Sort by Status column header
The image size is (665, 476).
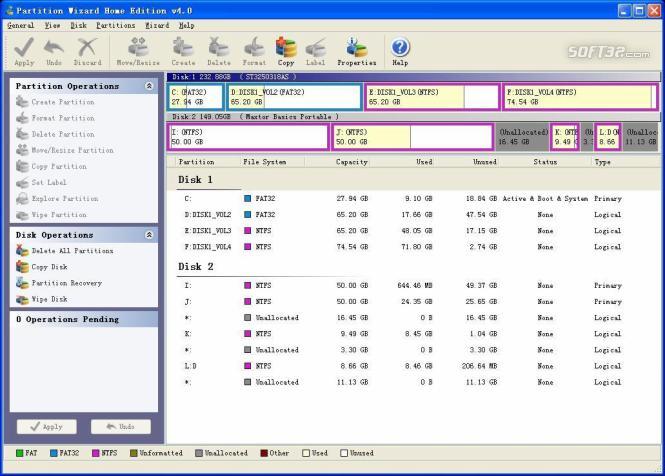tap(545, 162)
